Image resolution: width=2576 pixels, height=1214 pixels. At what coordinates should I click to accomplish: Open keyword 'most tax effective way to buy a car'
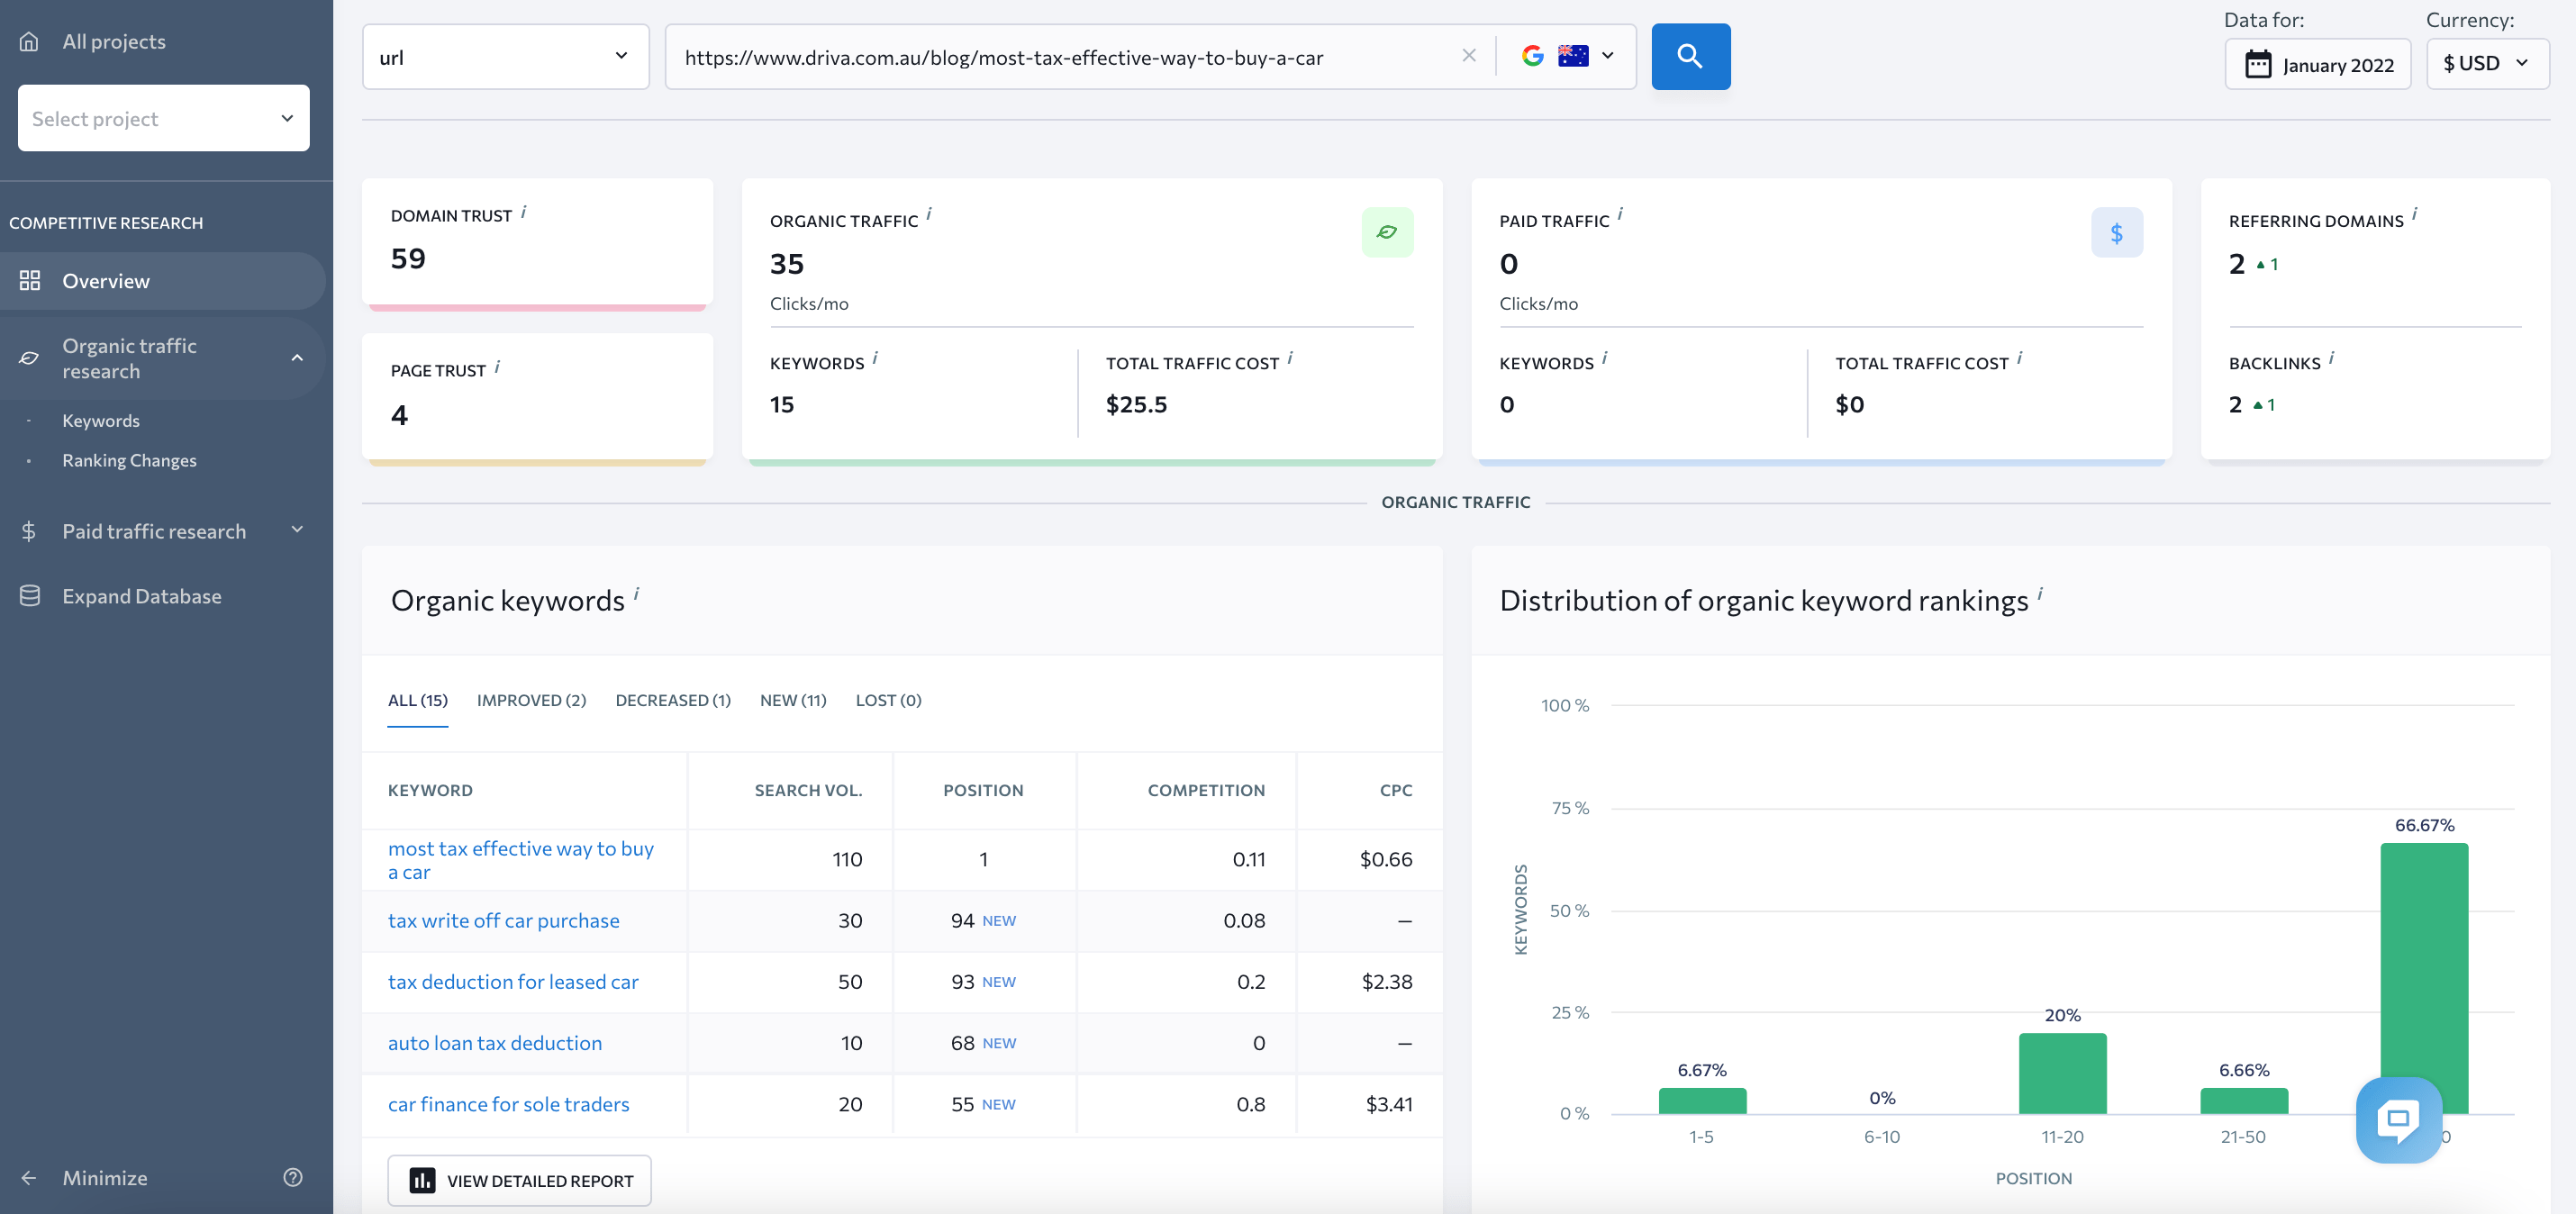(521, 860)
